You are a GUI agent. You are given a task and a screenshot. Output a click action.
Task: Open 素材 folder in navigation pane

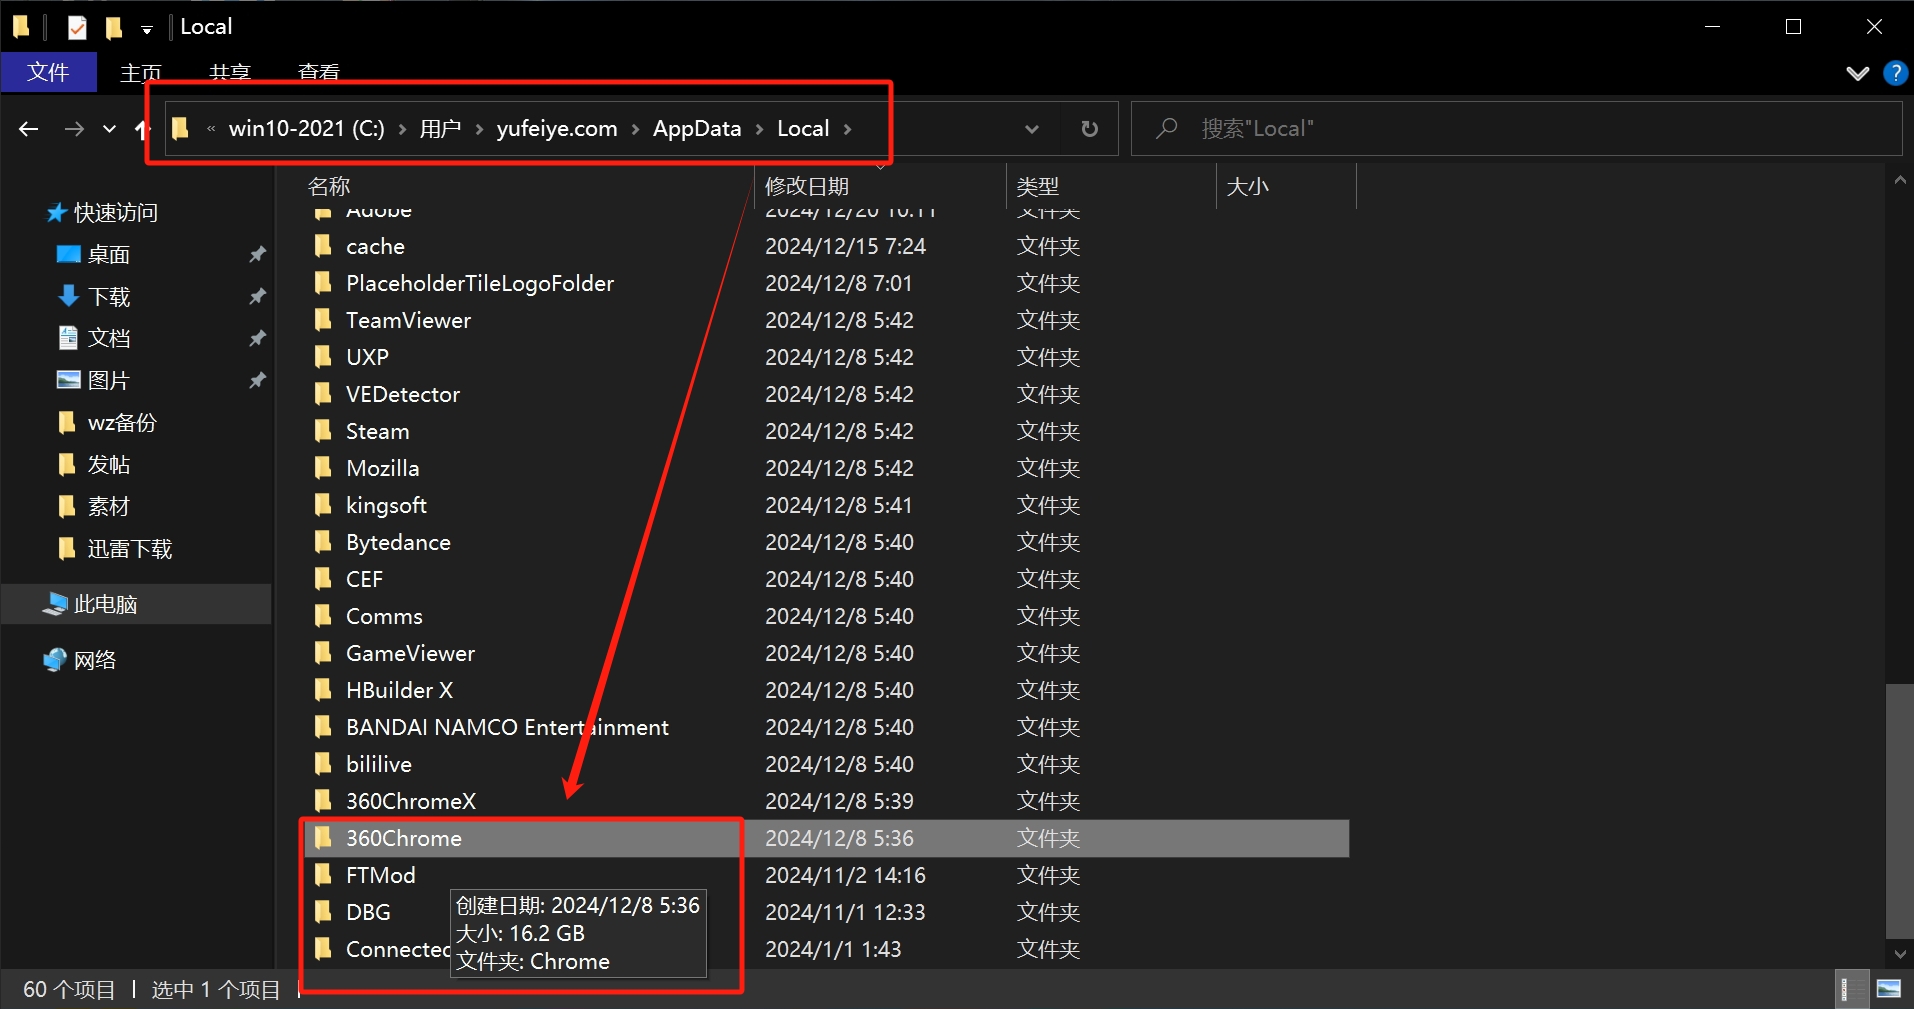coord(108,506)
